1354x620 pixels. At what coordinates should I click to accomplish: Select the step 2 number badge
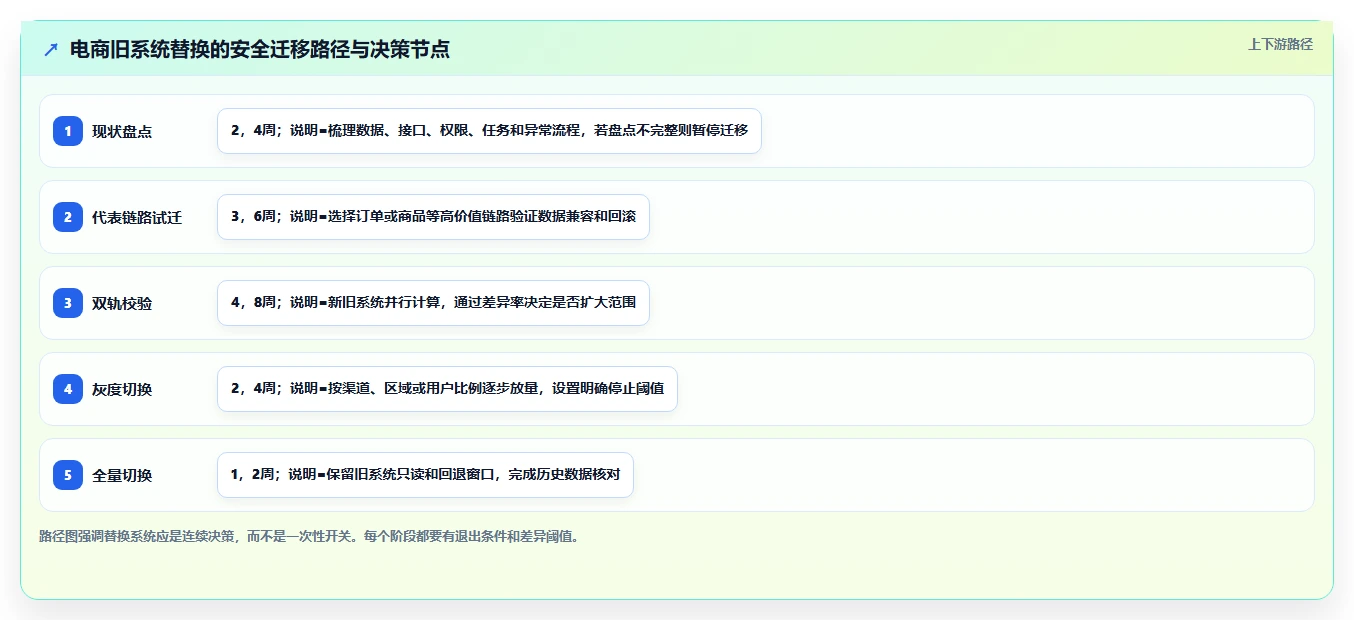click(x=68, y=217)
